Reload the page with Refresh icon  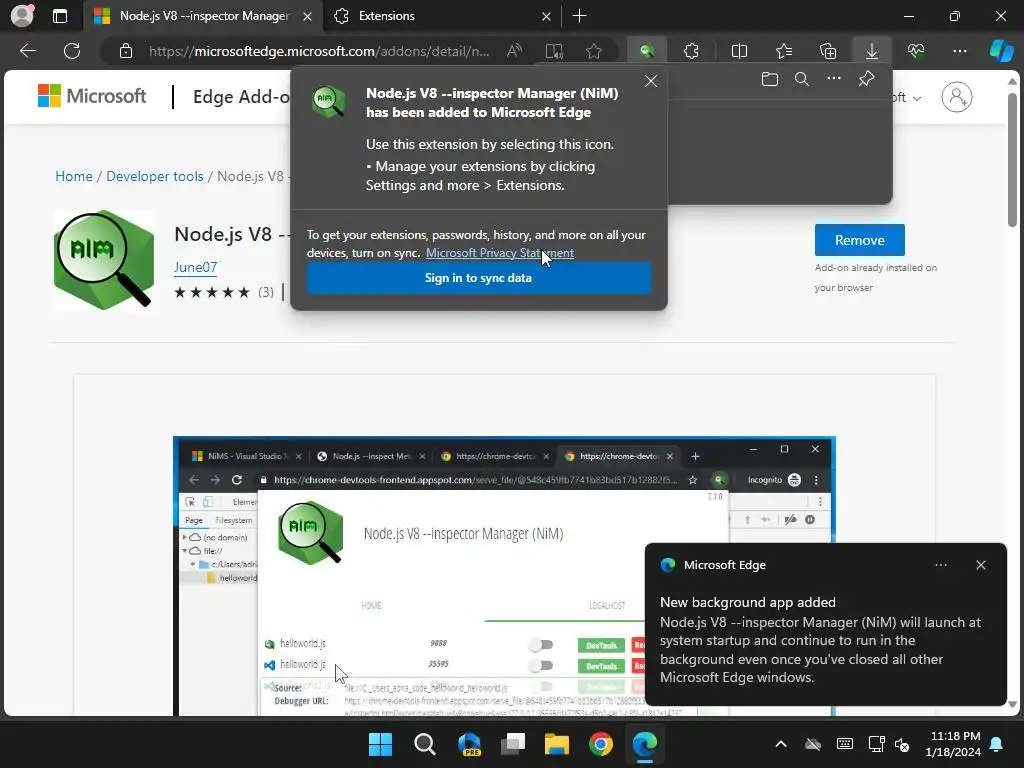coord(72,51)
